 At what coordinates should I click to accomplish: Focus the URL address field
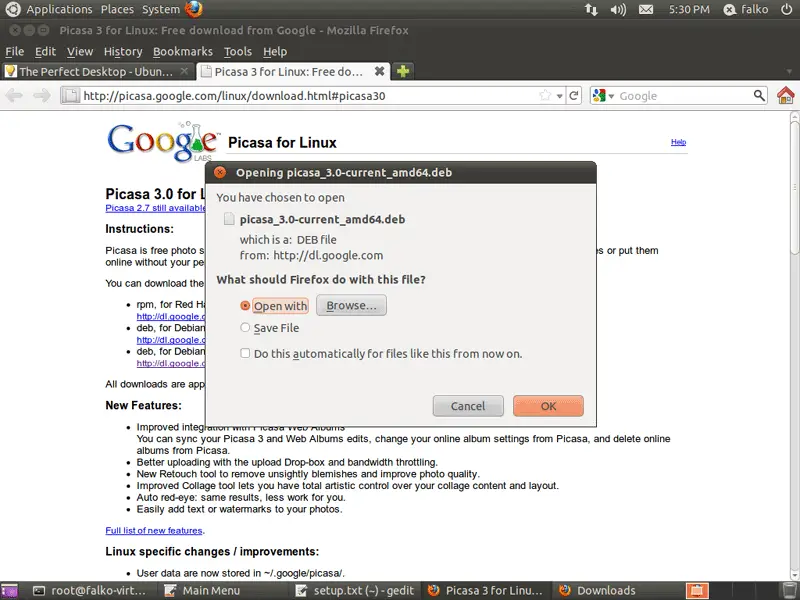pyautogui.click(x=309, y=95)
